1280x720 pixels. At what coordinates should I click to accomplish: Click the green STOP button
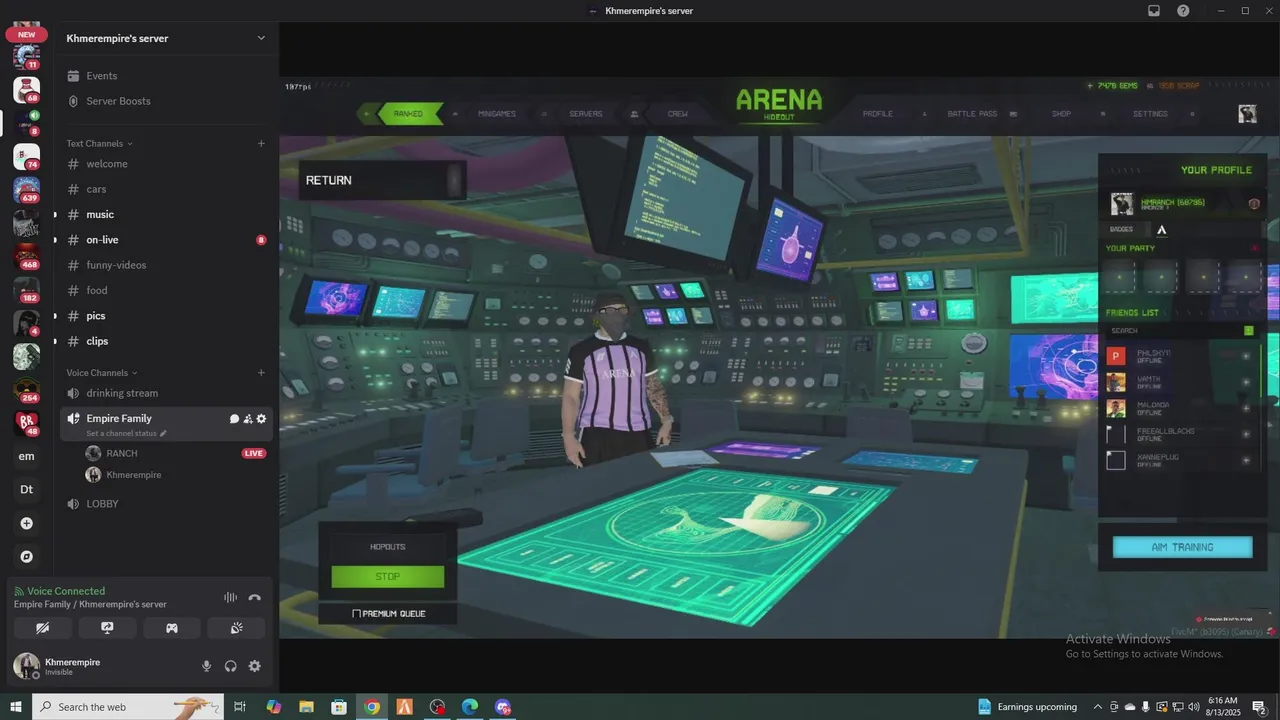[388, 577]
